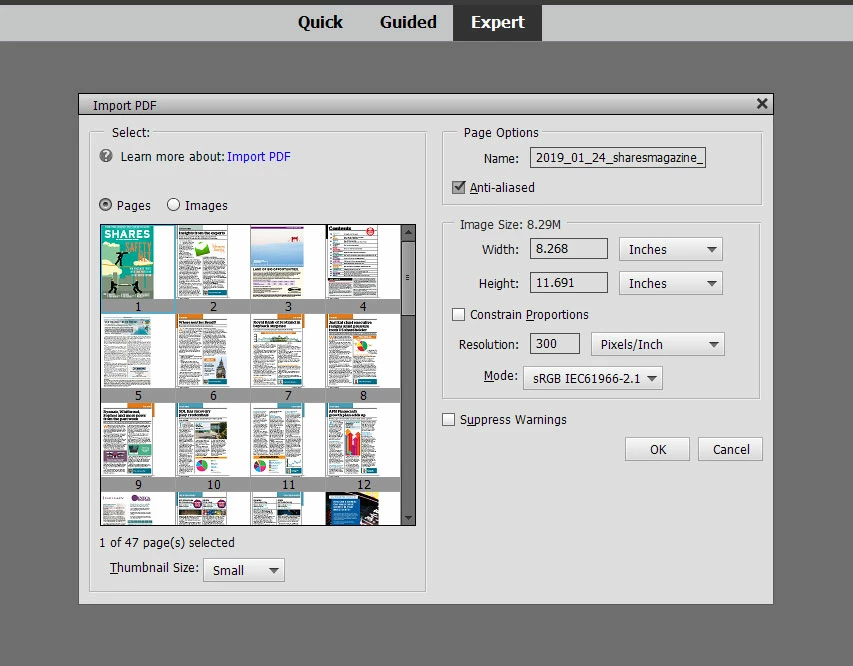
Task: Click the '1 of 47 page(s) selected' text
Action: [167, 542]
